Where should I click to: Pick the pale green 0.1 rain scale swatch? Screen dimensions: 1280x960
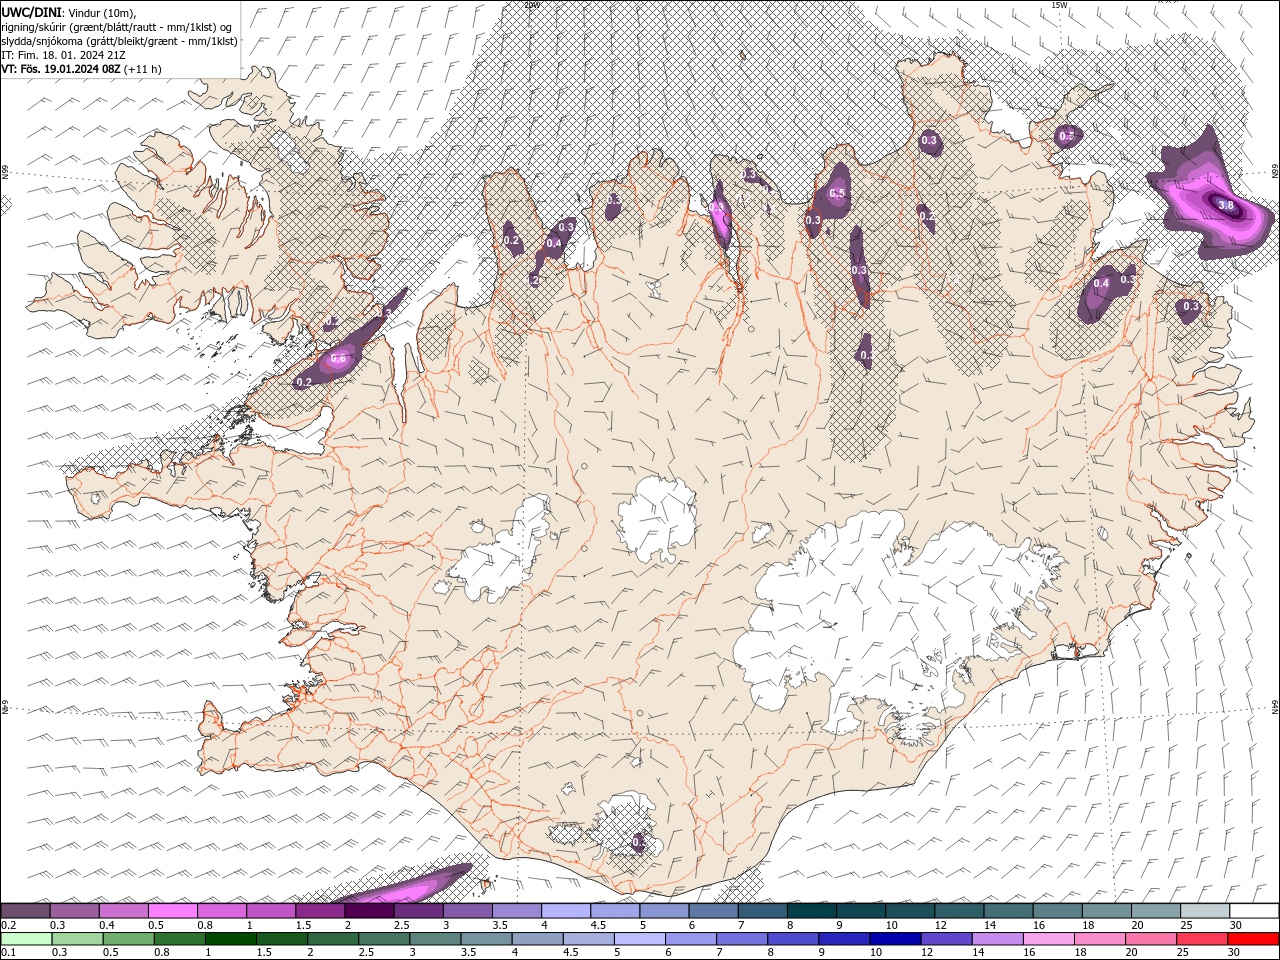pos(26,939)
